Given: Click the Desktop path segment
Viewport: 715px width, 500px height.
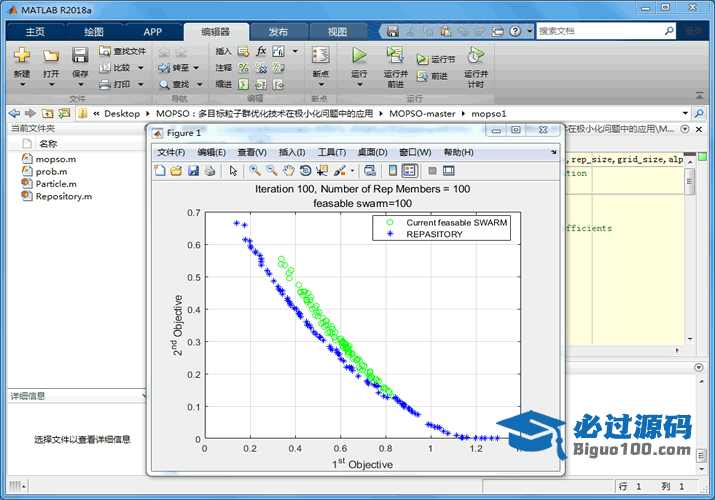Looking at the screenshot, I should [122, 113].
